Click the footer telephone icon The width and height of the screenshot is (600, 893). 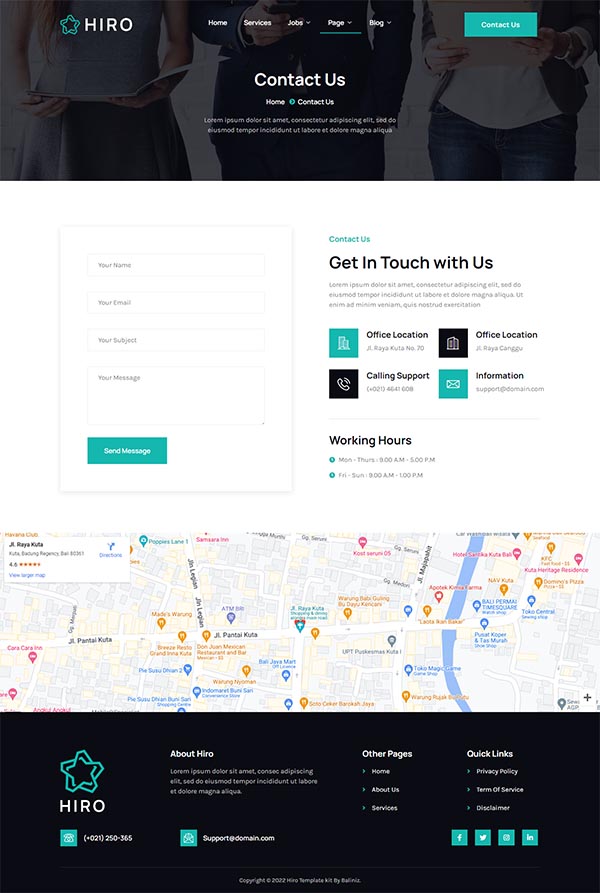coord(69,838)
